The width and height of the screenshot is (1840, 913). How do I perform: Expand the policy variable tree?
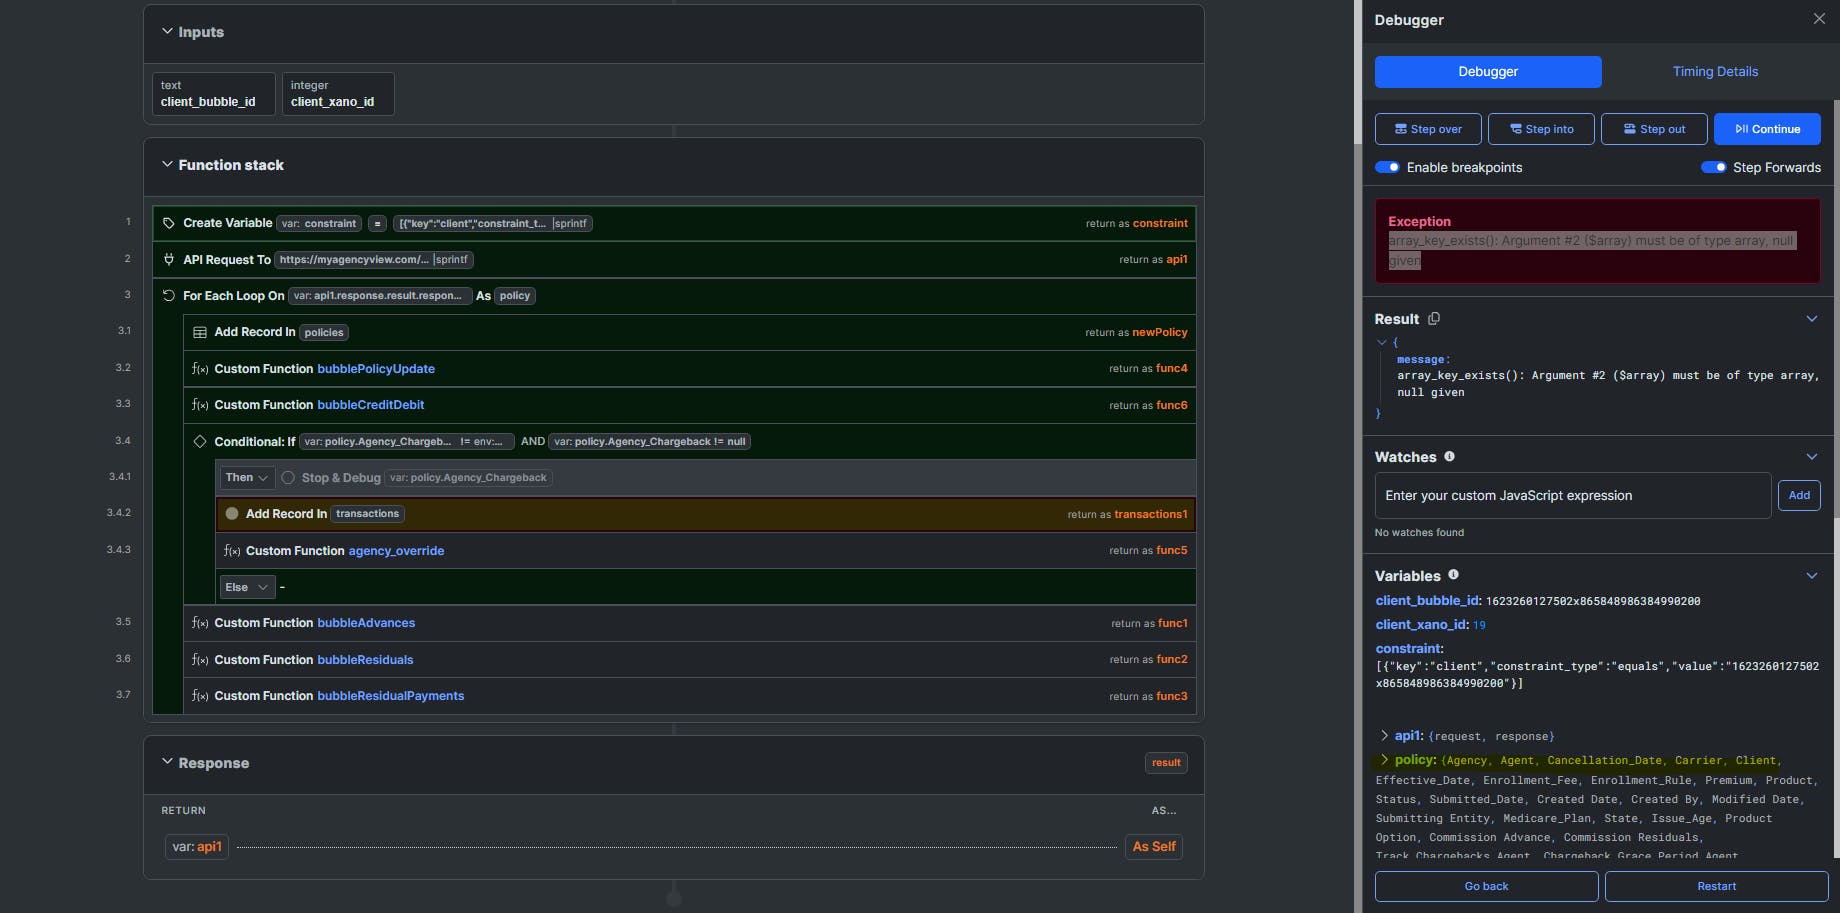(1384, 760)
